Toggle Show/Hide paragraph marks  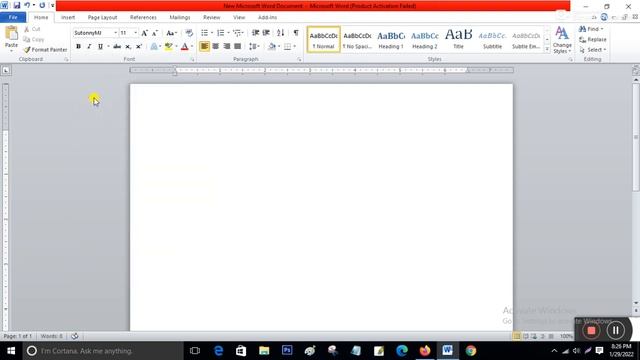(296, 33)
